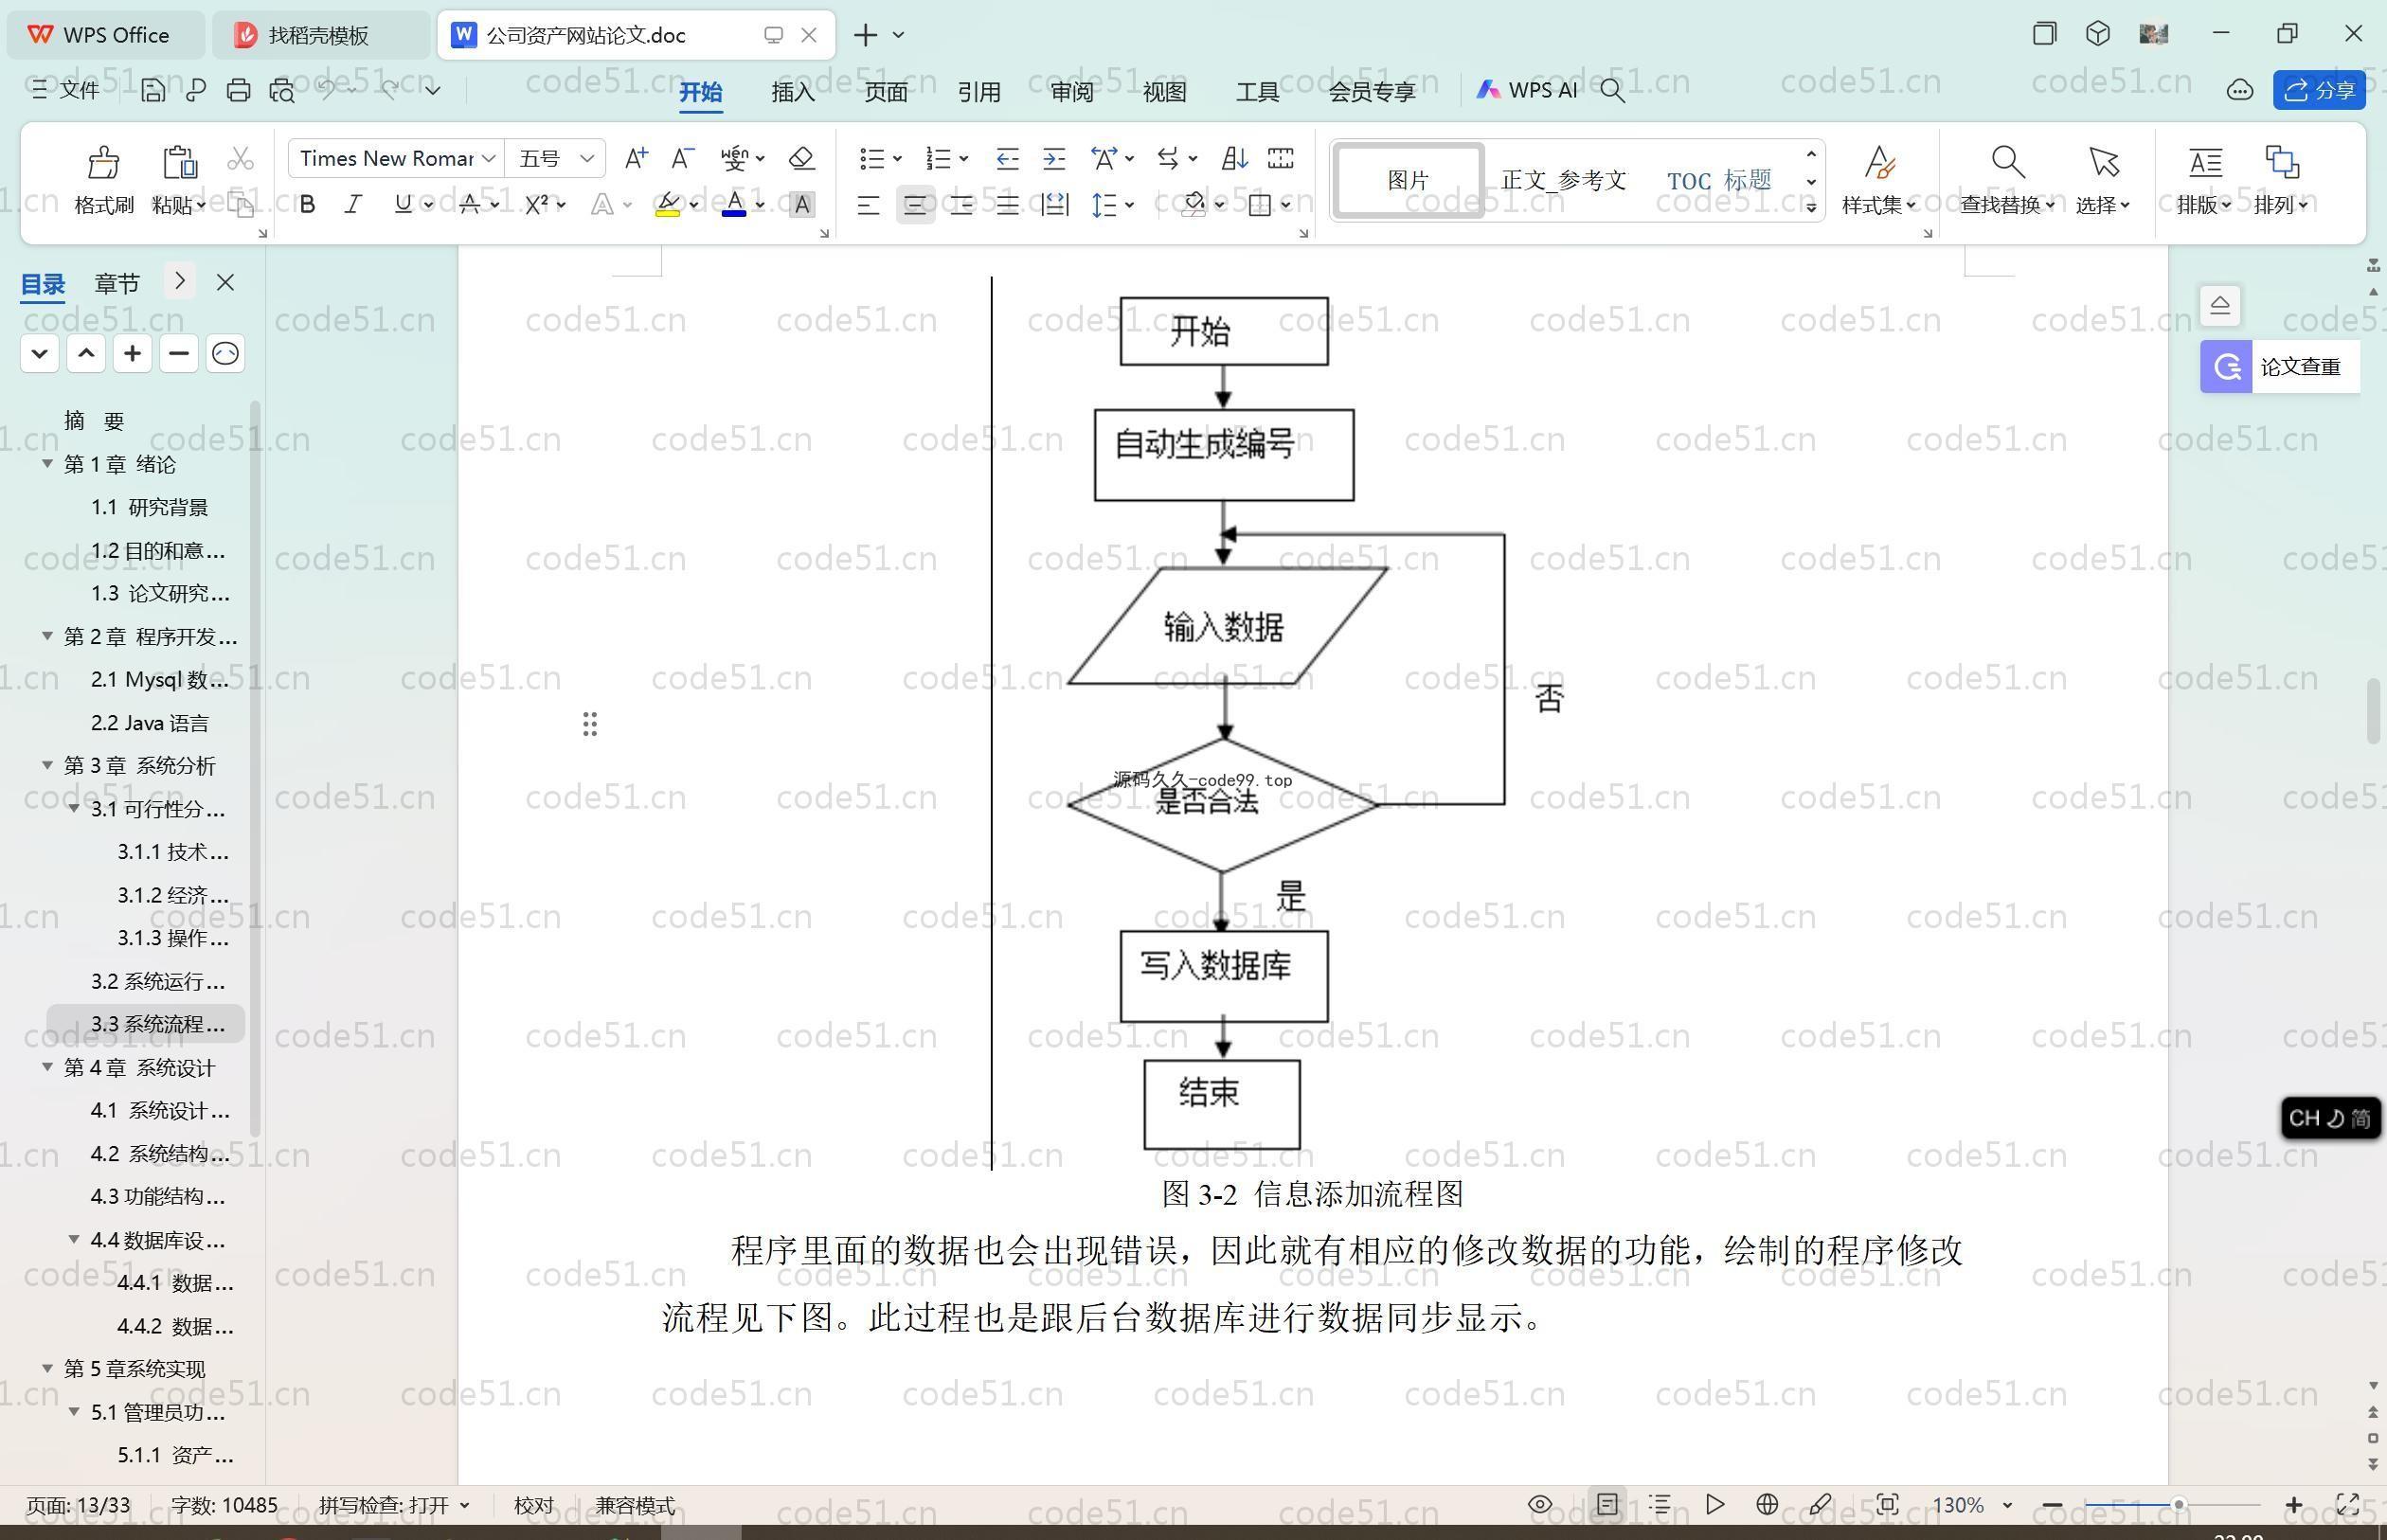
Task: Click the font color A swatch
Action: pos(734,205)
